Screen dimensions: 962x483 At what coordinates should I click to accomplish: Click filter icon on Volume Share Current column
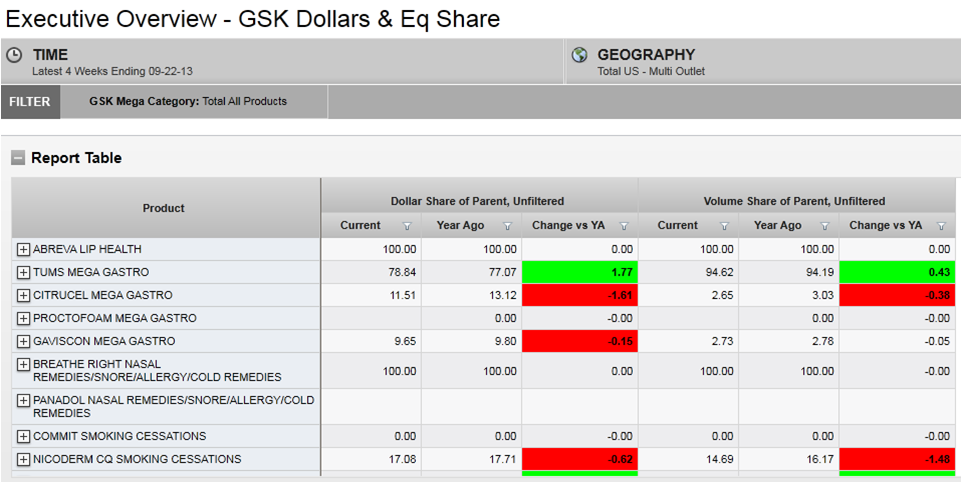coord(724,226)
